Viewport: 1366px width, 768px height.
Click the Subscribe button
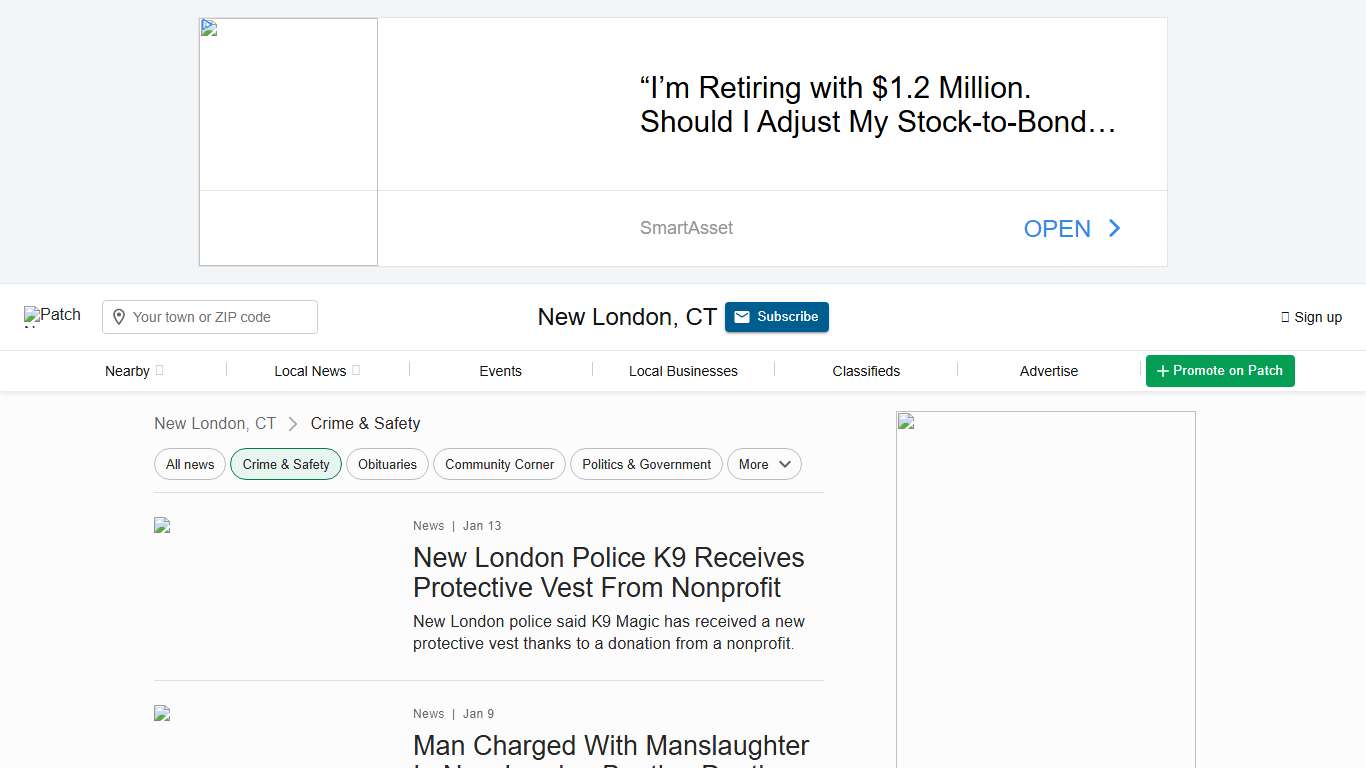(776, 317)
